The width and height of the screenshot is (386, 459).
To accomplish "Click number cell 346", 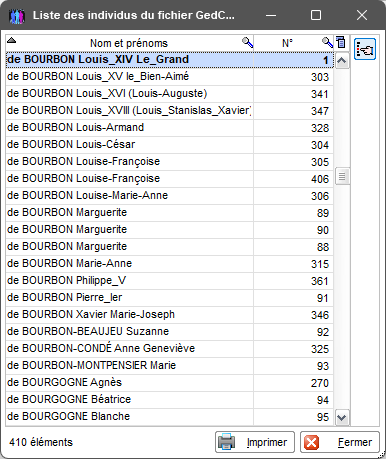I will [x=294, y=315].
